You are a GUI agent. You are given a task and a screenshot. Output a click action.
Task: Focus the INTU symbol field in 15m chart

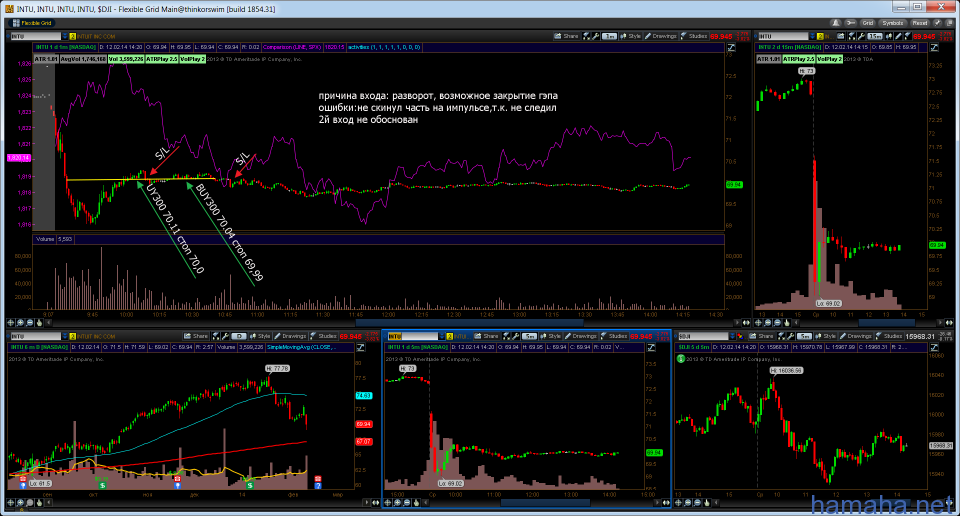(783, 36)
